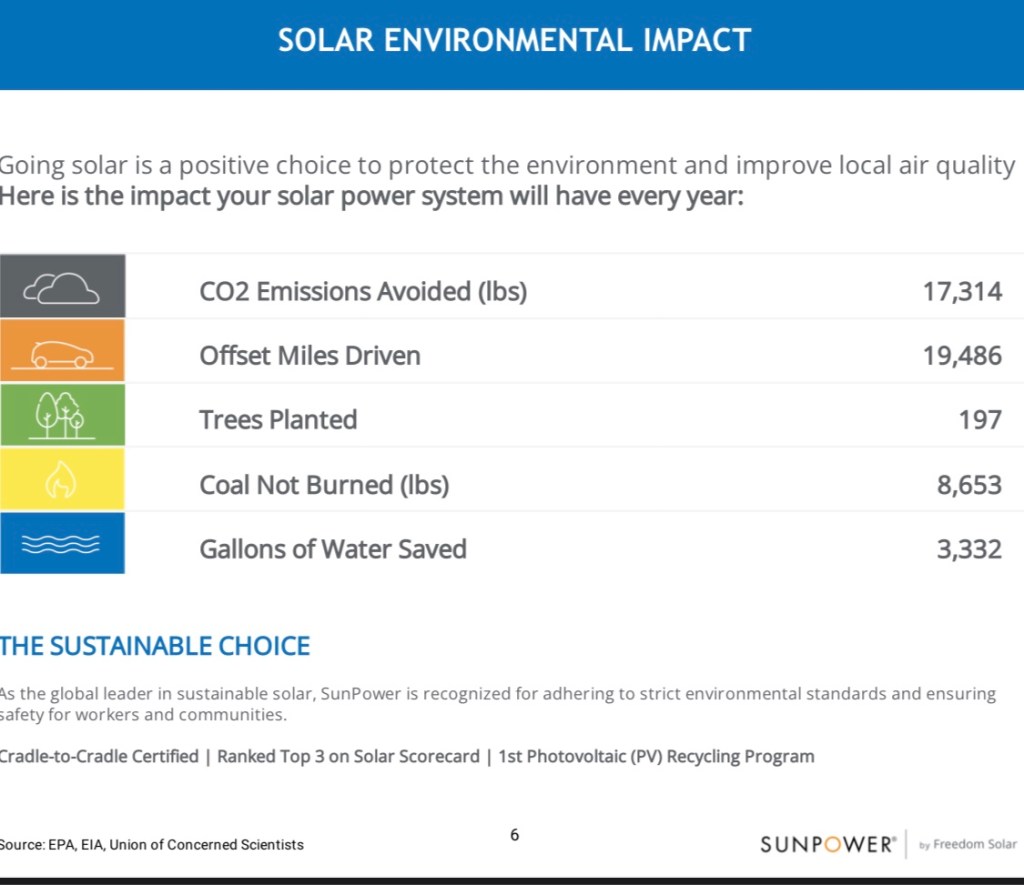Screen dimensions: 1024x885
Task: Click the 17,314 CO2 value
Action: point(961,291)
